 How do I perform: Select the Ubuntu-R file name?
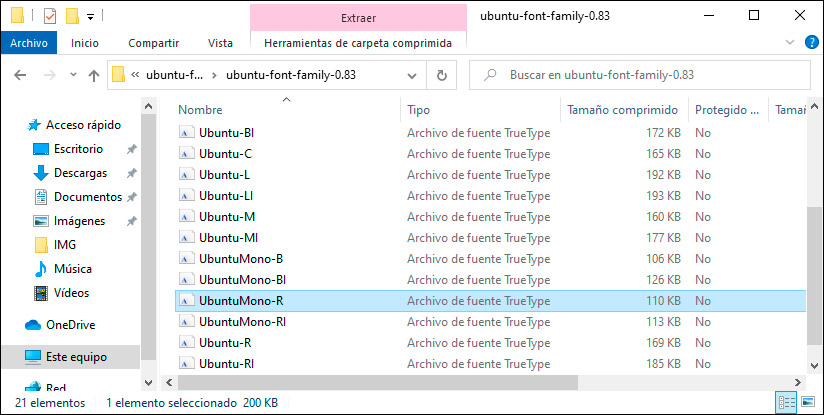[x=225, y=343]
